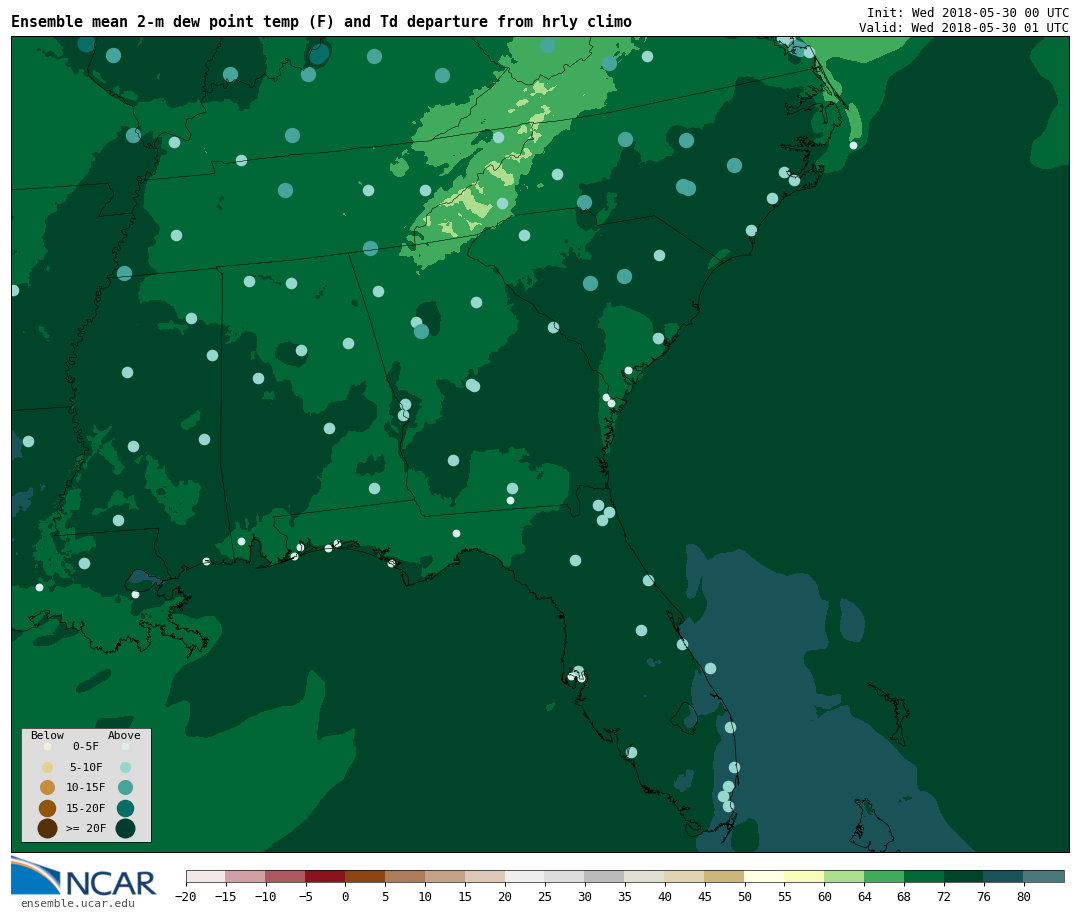
Task: Click the colorbar tick label '76'
Action: pyautogui.click(x=984, y=896)
